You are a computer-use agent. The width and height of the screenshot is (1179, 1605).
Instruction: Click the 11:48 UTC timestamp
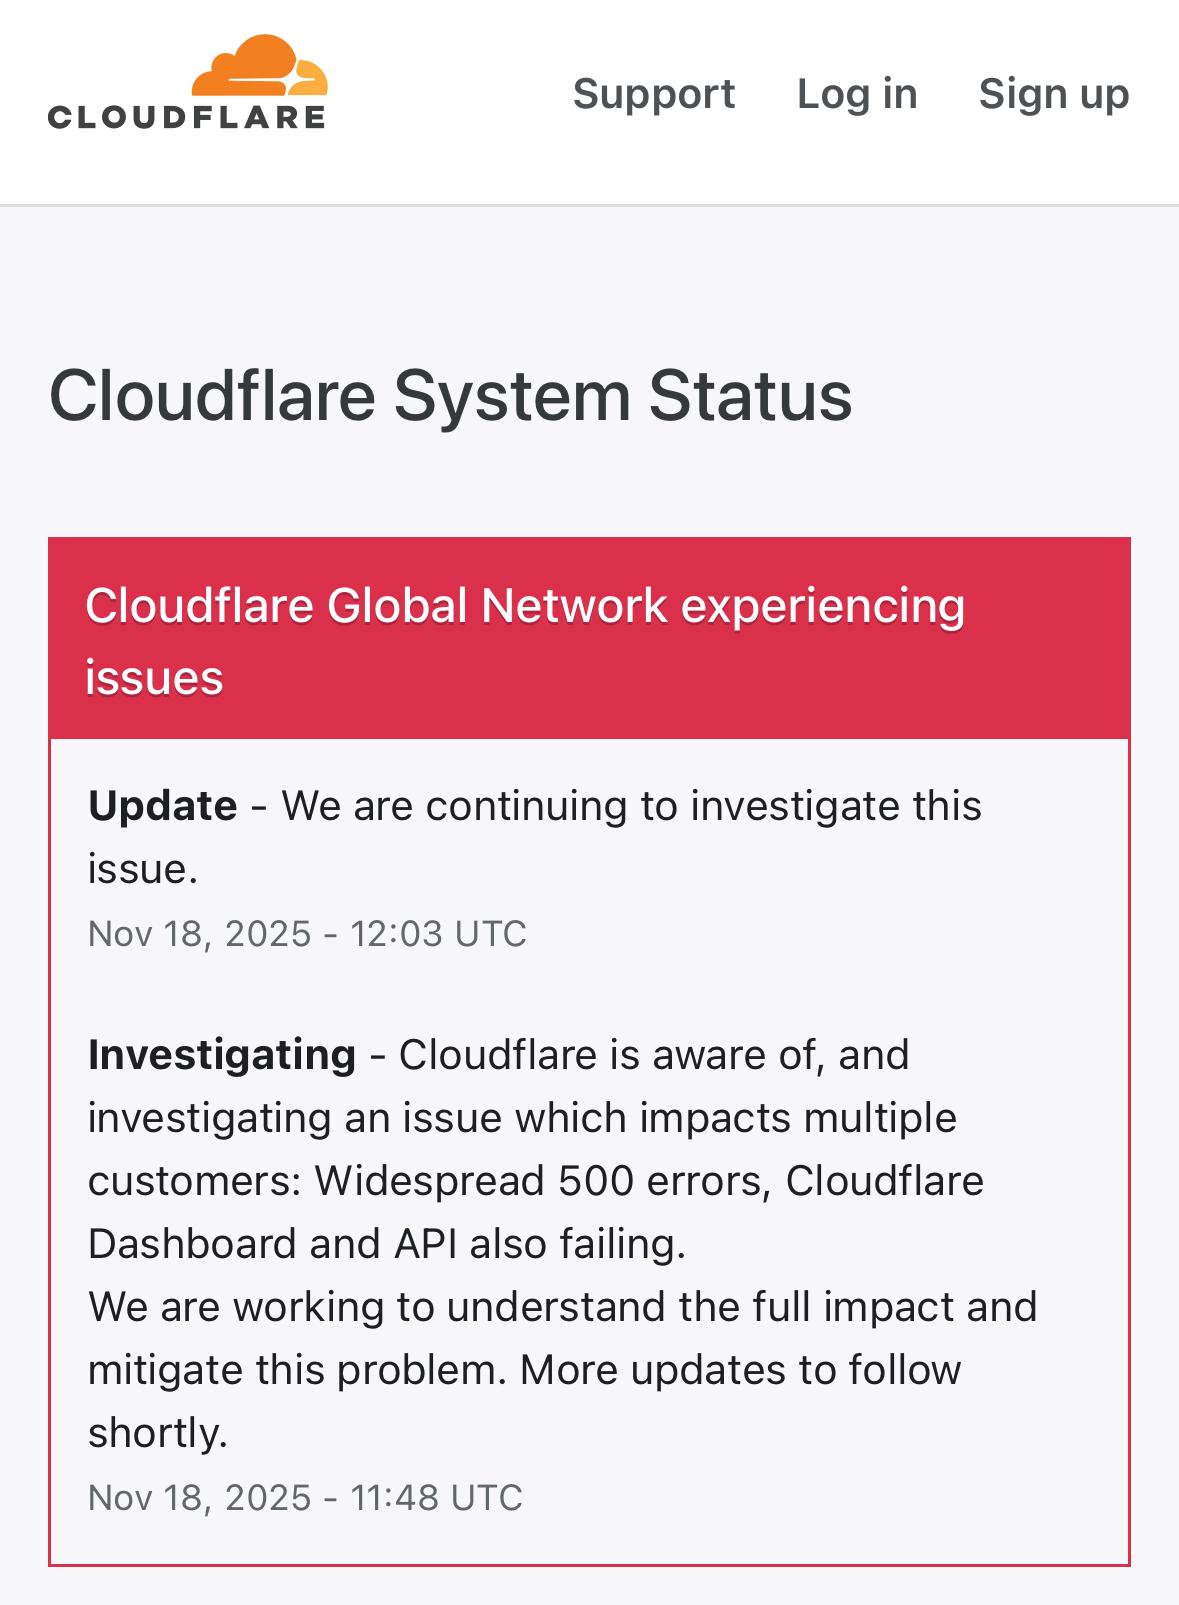(436, 1498)
